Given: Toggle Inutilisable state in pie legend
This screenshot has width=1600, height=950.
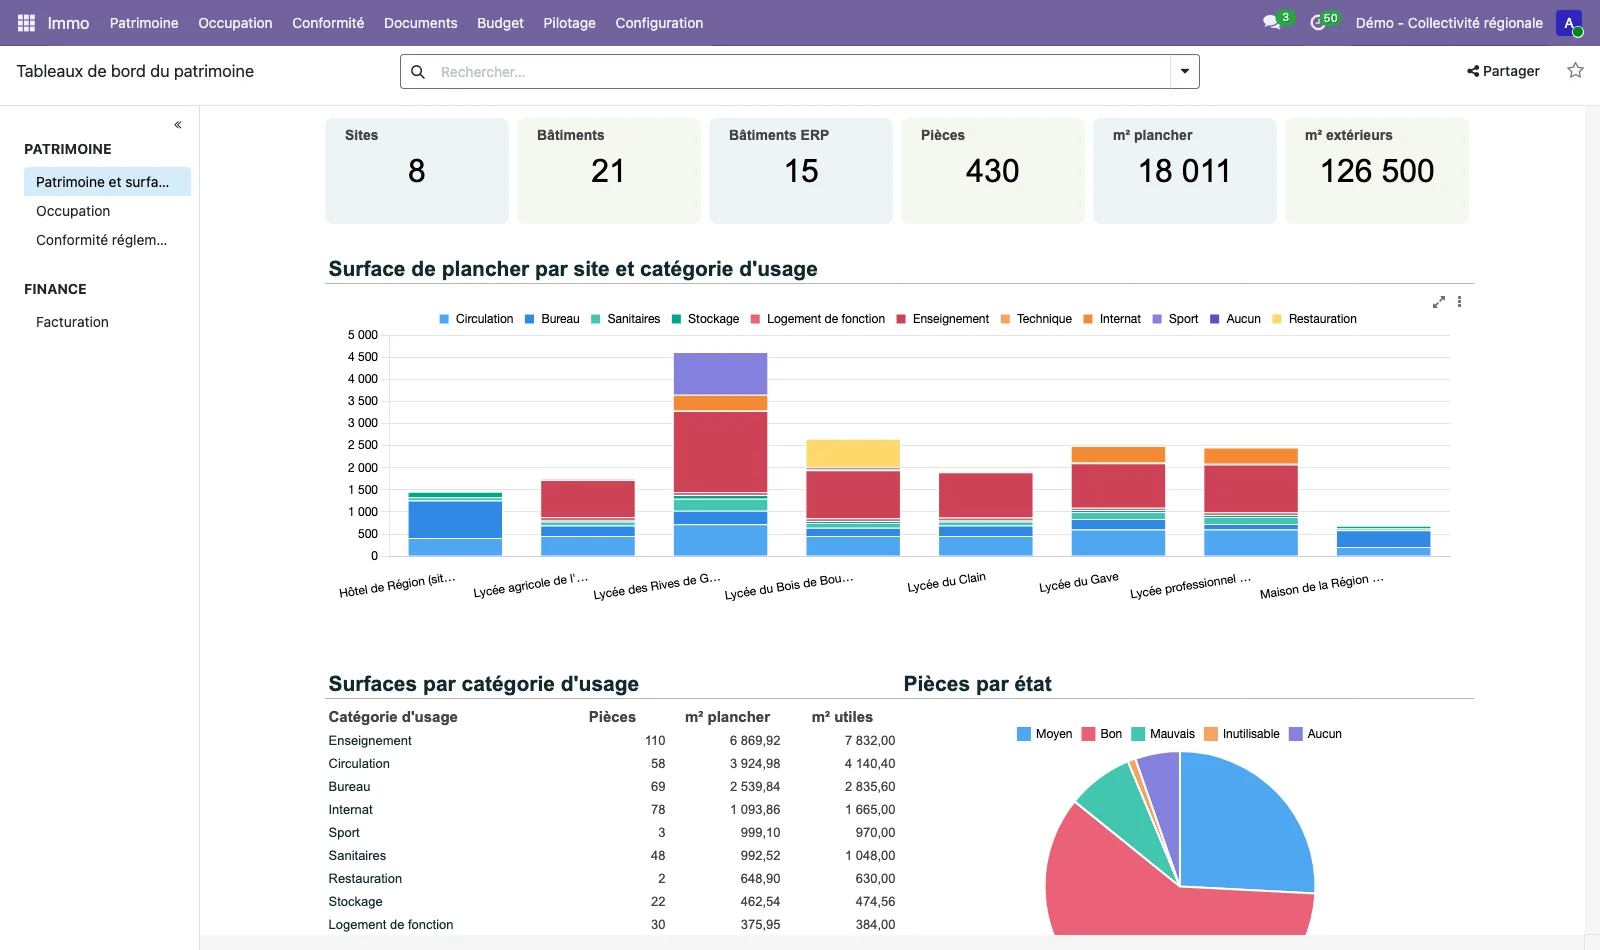Looking at the screenshot, I should (1242, 734).
